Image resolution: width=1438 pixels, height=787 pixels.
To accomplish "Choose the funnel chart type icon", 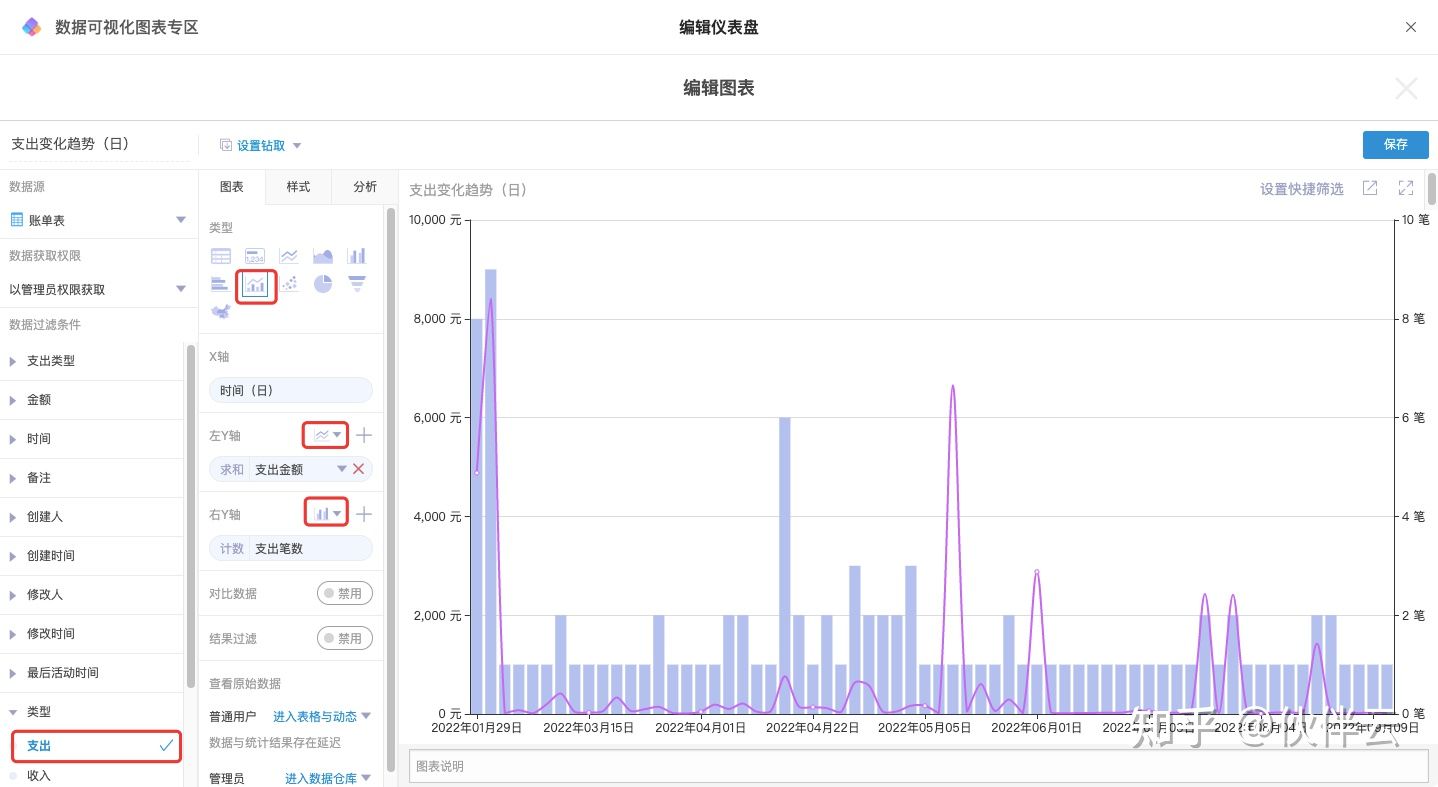I will [x=356, y=284].
